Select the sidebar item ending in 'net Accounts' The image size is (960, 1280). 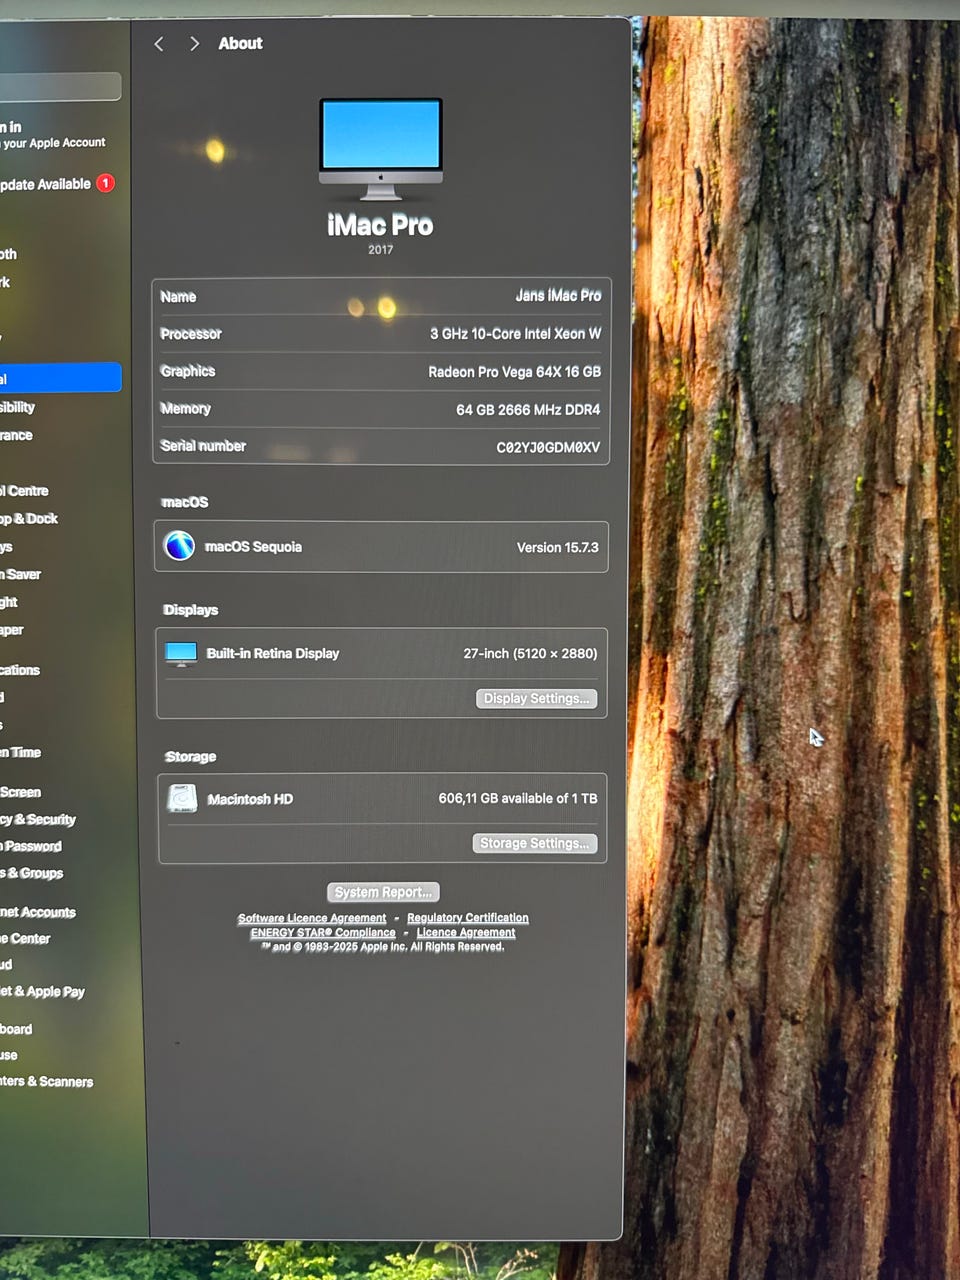click(38, 912)
